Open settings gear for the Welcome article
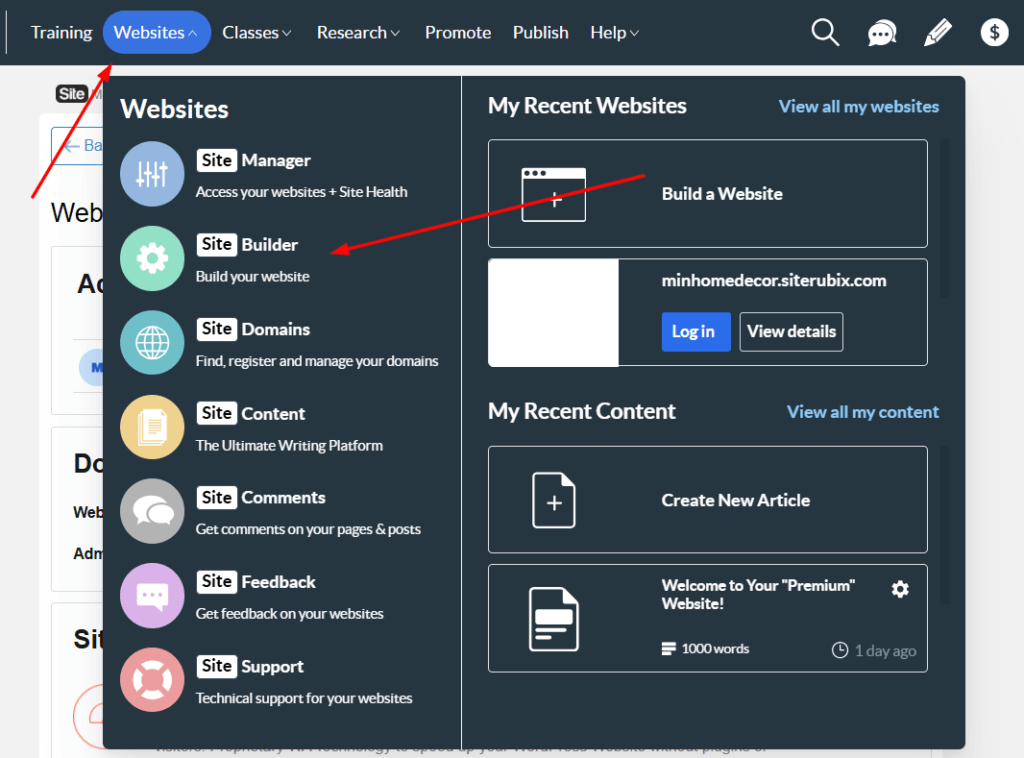This screenshot has width=1024, height=758. 900,589
